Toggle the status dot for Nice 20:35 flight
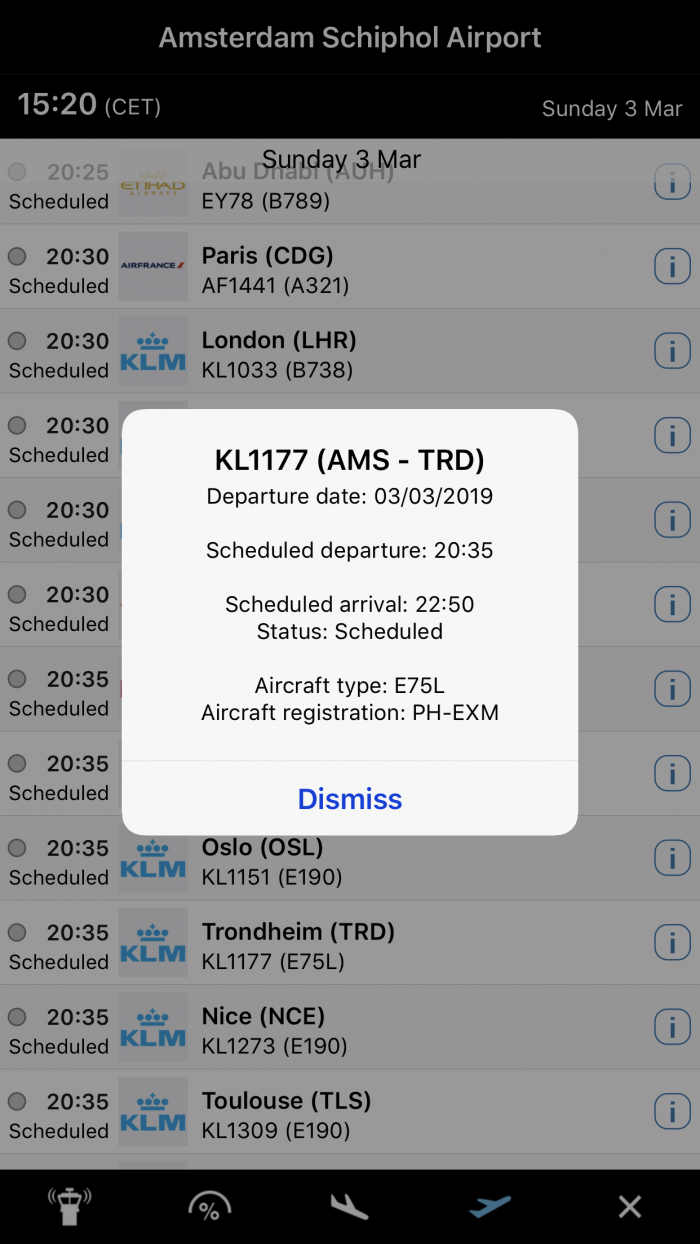This screenshot has height=1244, width=700. point(17,1017)
